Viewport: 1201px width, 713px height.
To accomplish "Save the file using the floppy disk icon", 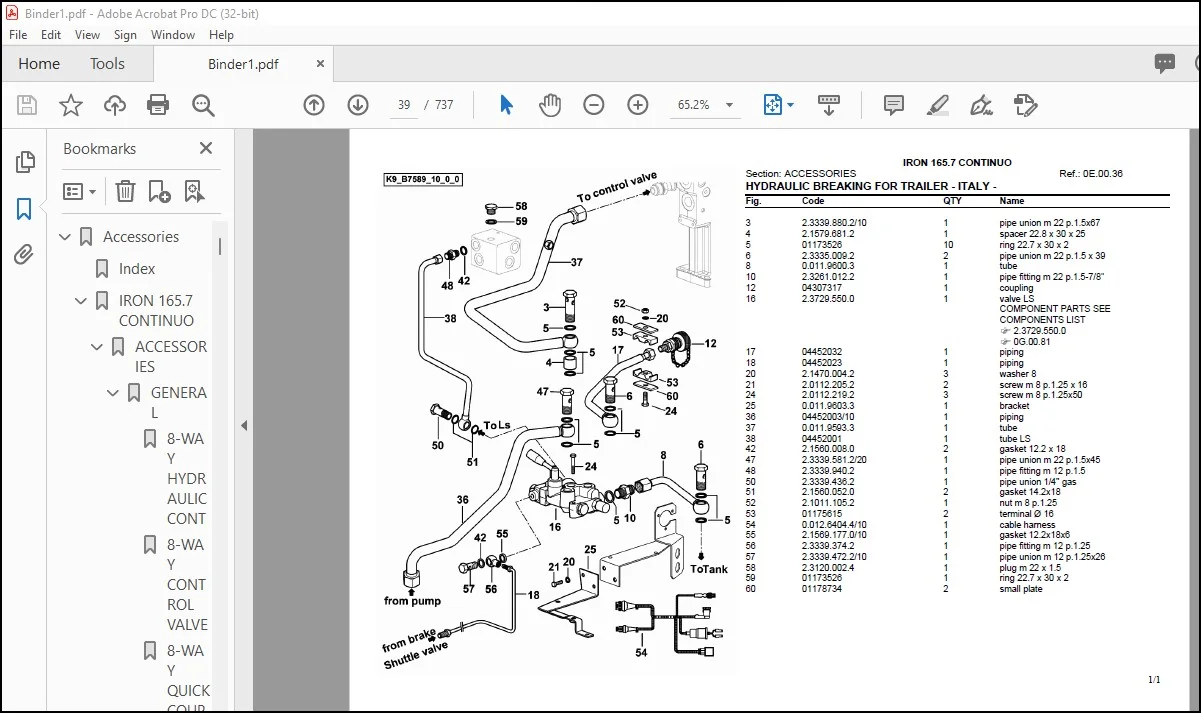I will pyautogui.click(x=27, y=105).
